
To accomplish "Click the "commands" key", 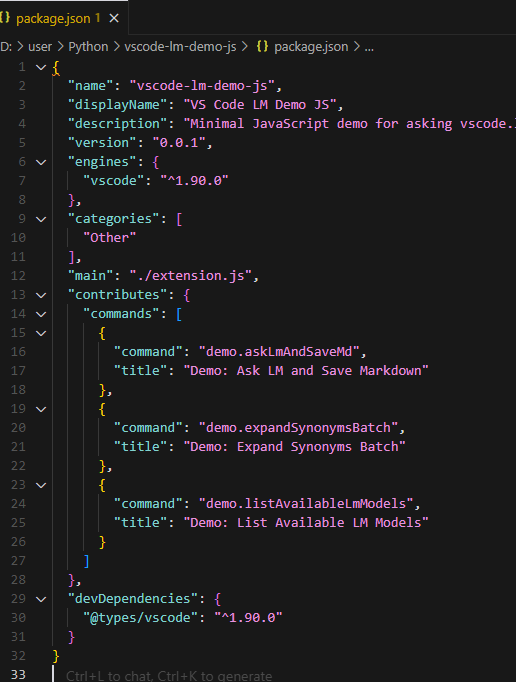I will point(121,314).
